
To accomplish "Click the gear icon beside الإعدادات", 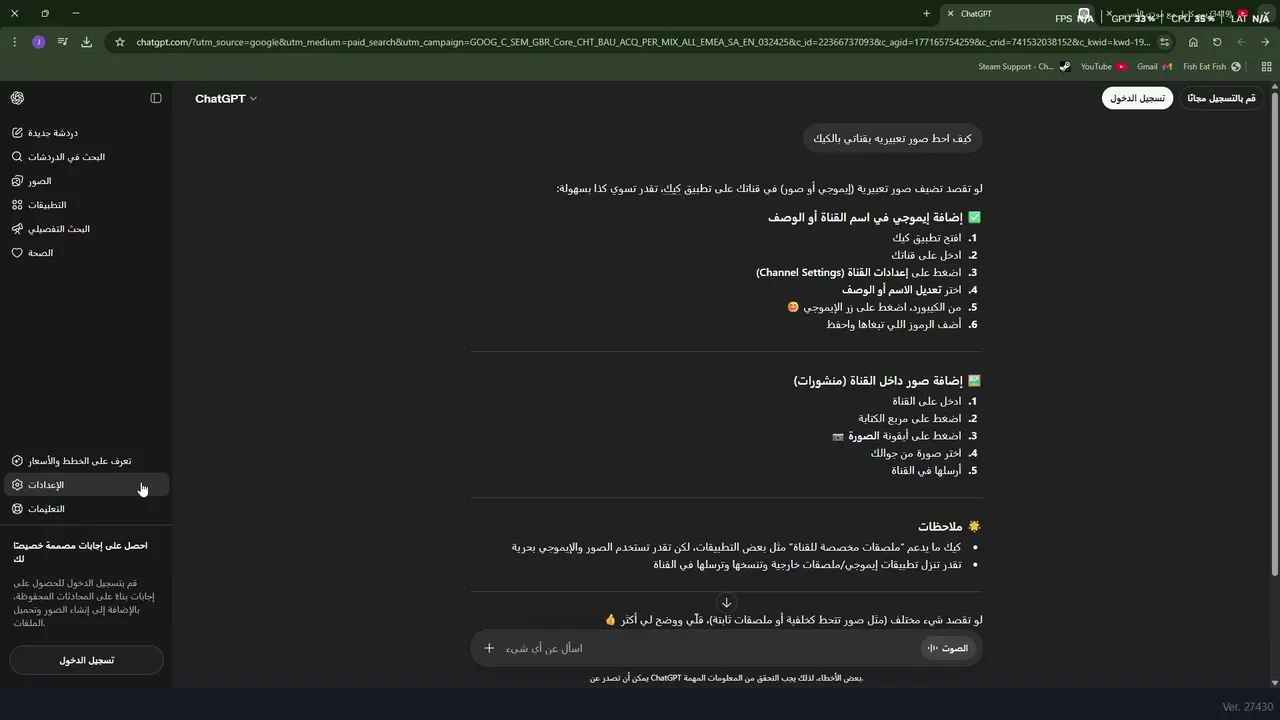I will point(17,485).
